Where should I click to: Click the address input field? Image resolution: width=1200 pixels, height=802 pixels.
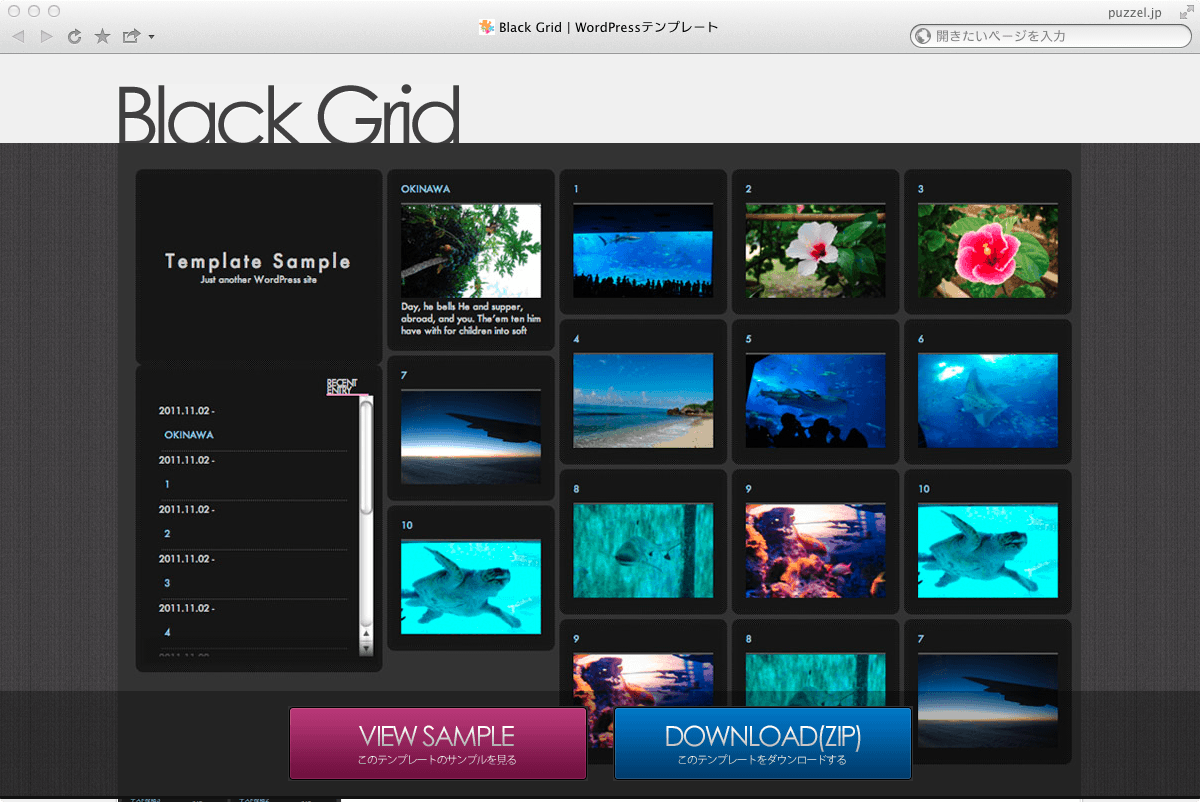1060,36
